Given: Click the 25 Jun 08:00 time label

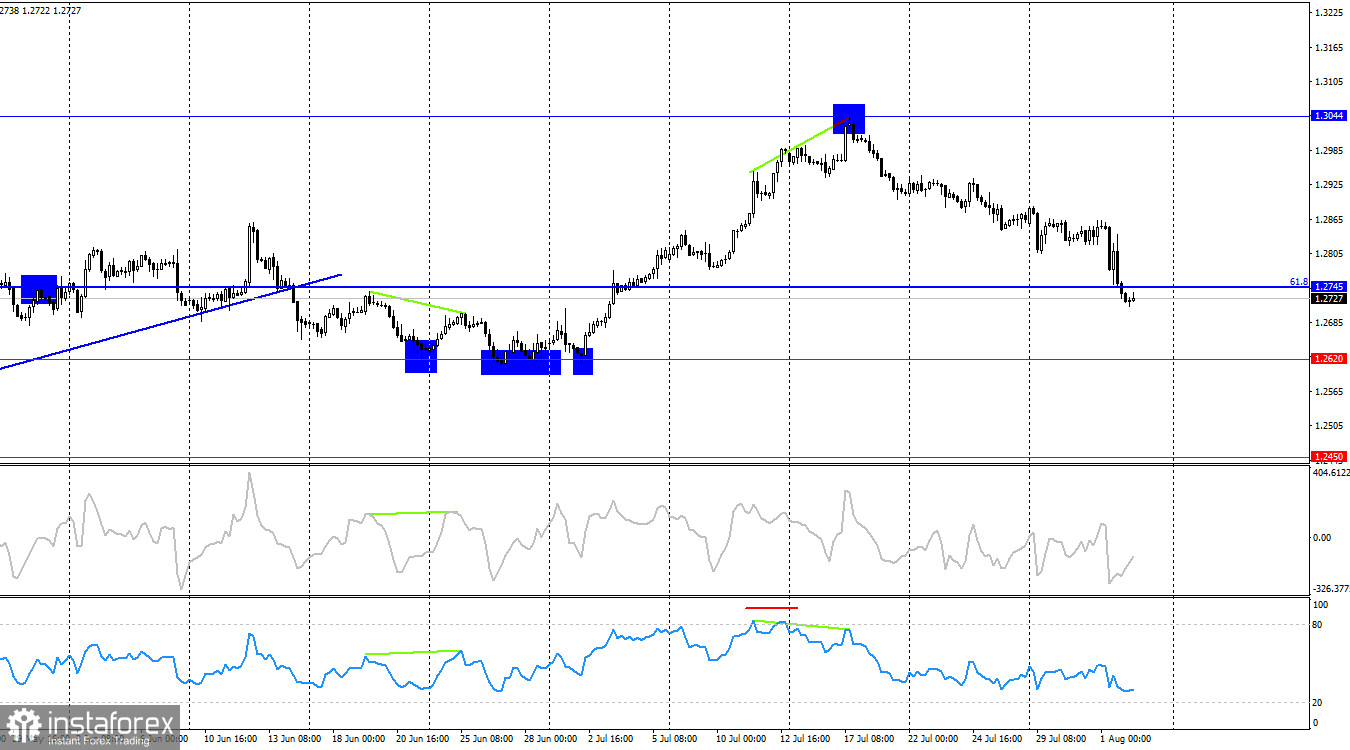Looking at the screenshot, I should (x=486, y=739).
